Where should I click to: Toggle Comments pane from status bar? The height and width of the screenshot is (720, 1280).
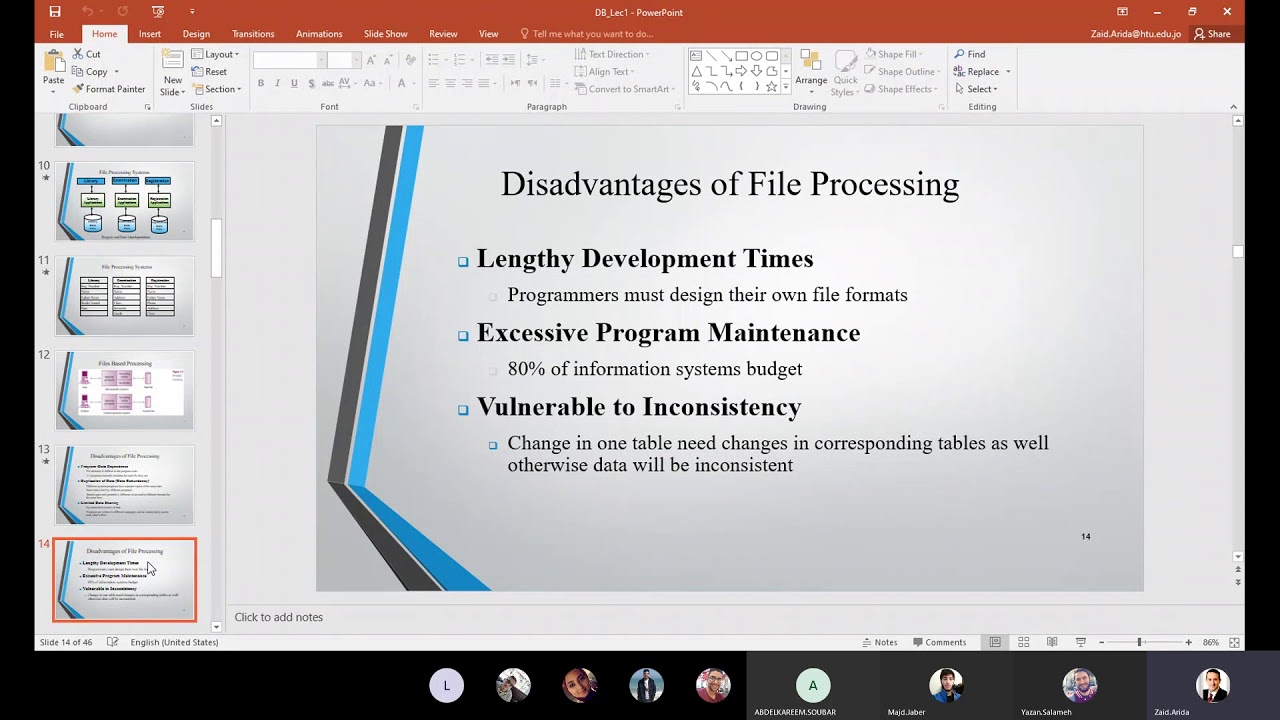938,642
